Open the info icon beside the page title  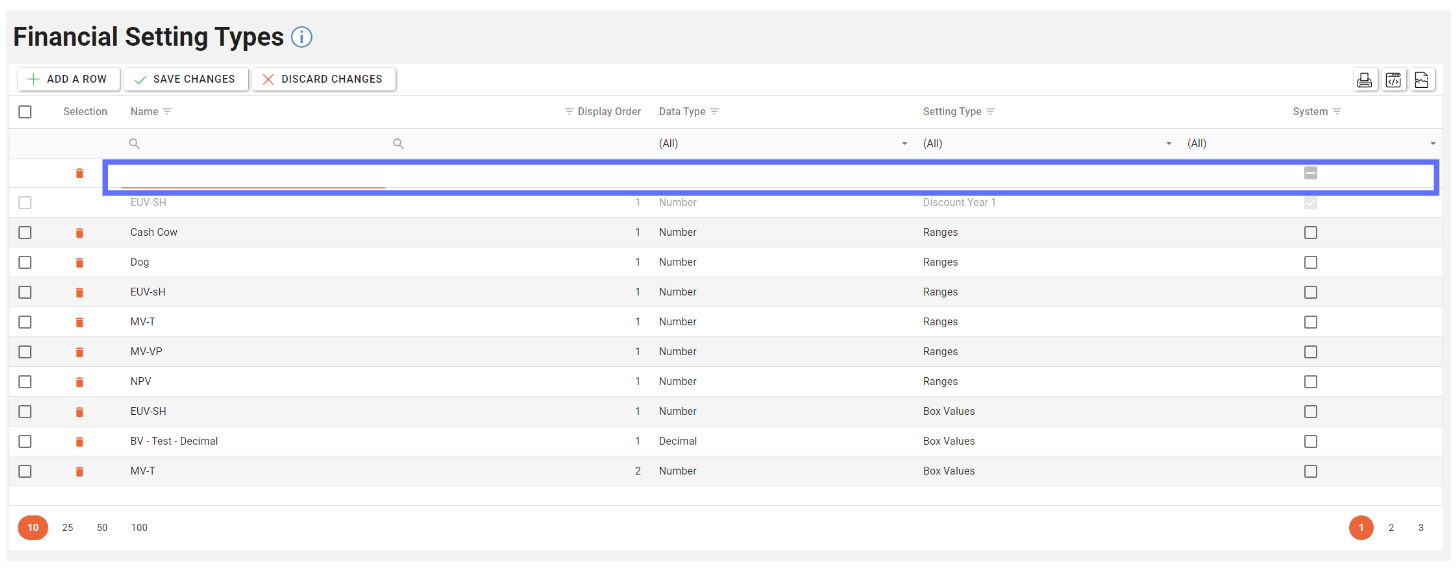click(x=301, y=37)
